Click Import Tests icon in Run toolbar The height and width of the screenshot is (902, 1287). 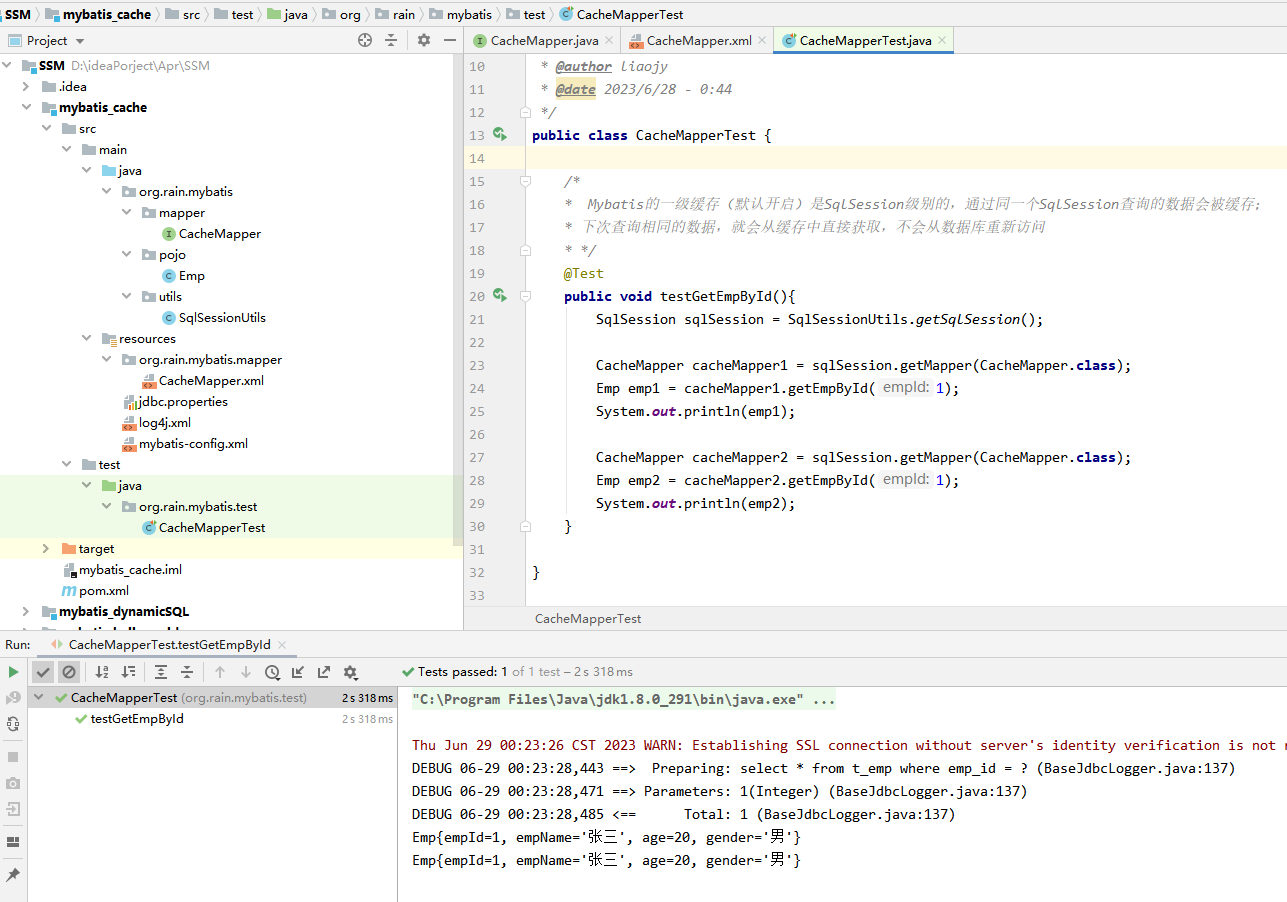coord(298,672)
